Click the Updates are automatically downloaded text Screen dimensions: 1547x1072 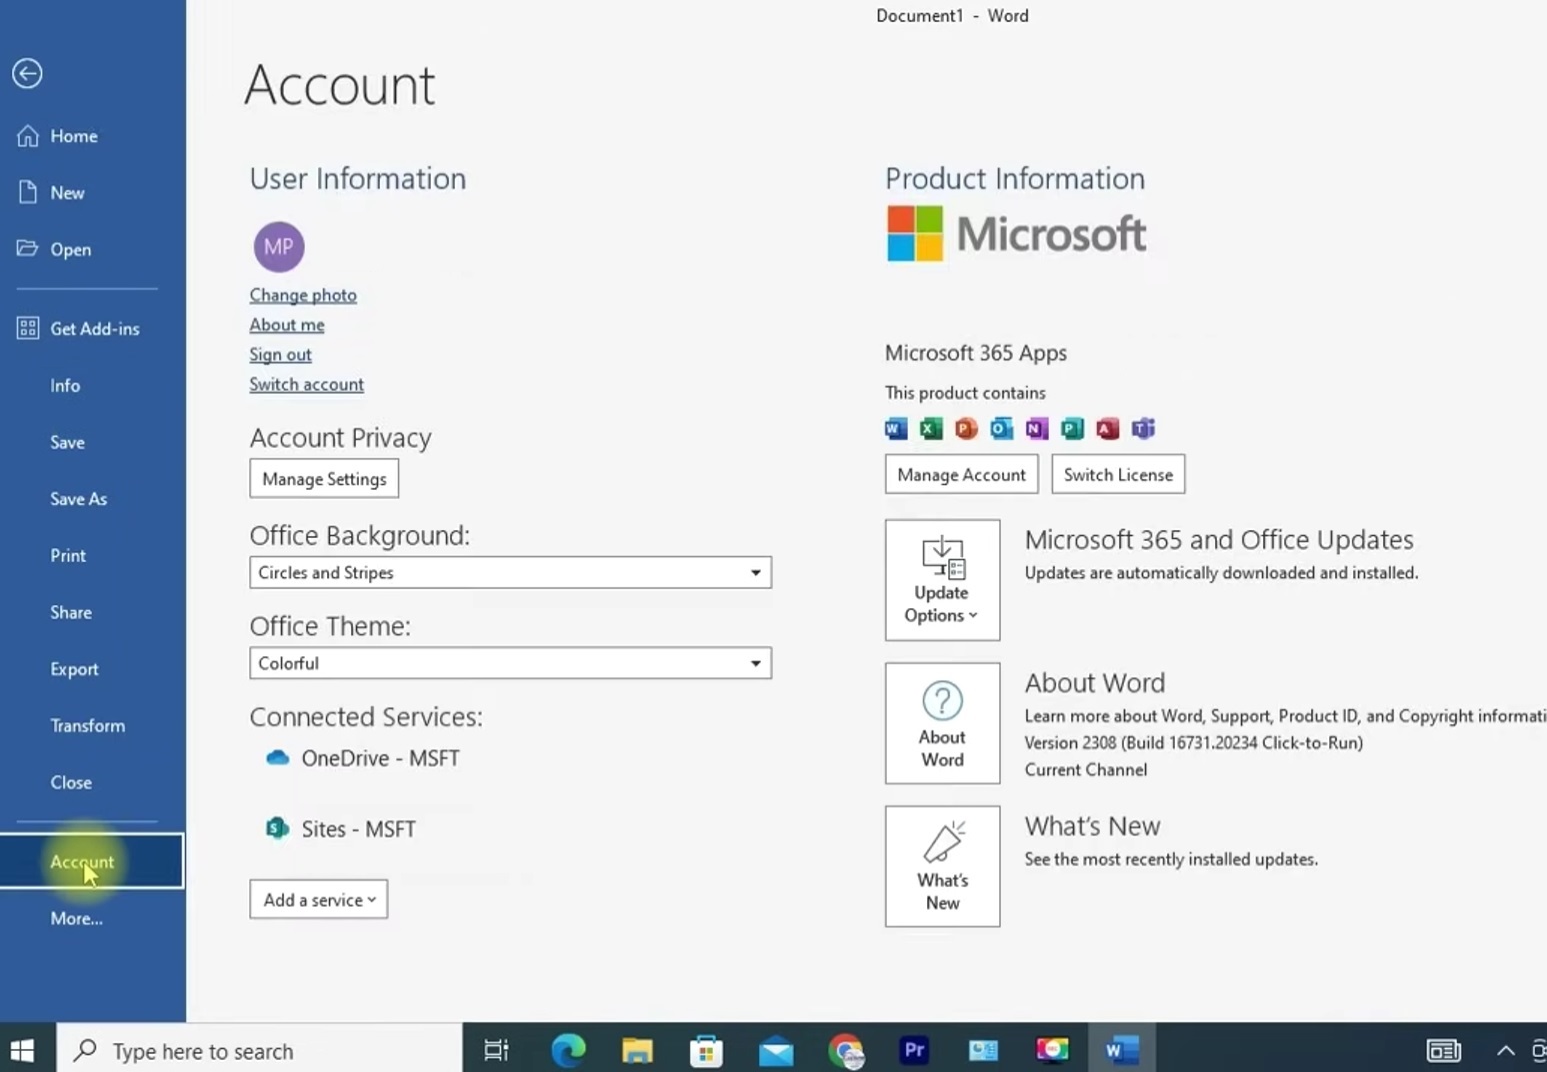click(1221, 573)
